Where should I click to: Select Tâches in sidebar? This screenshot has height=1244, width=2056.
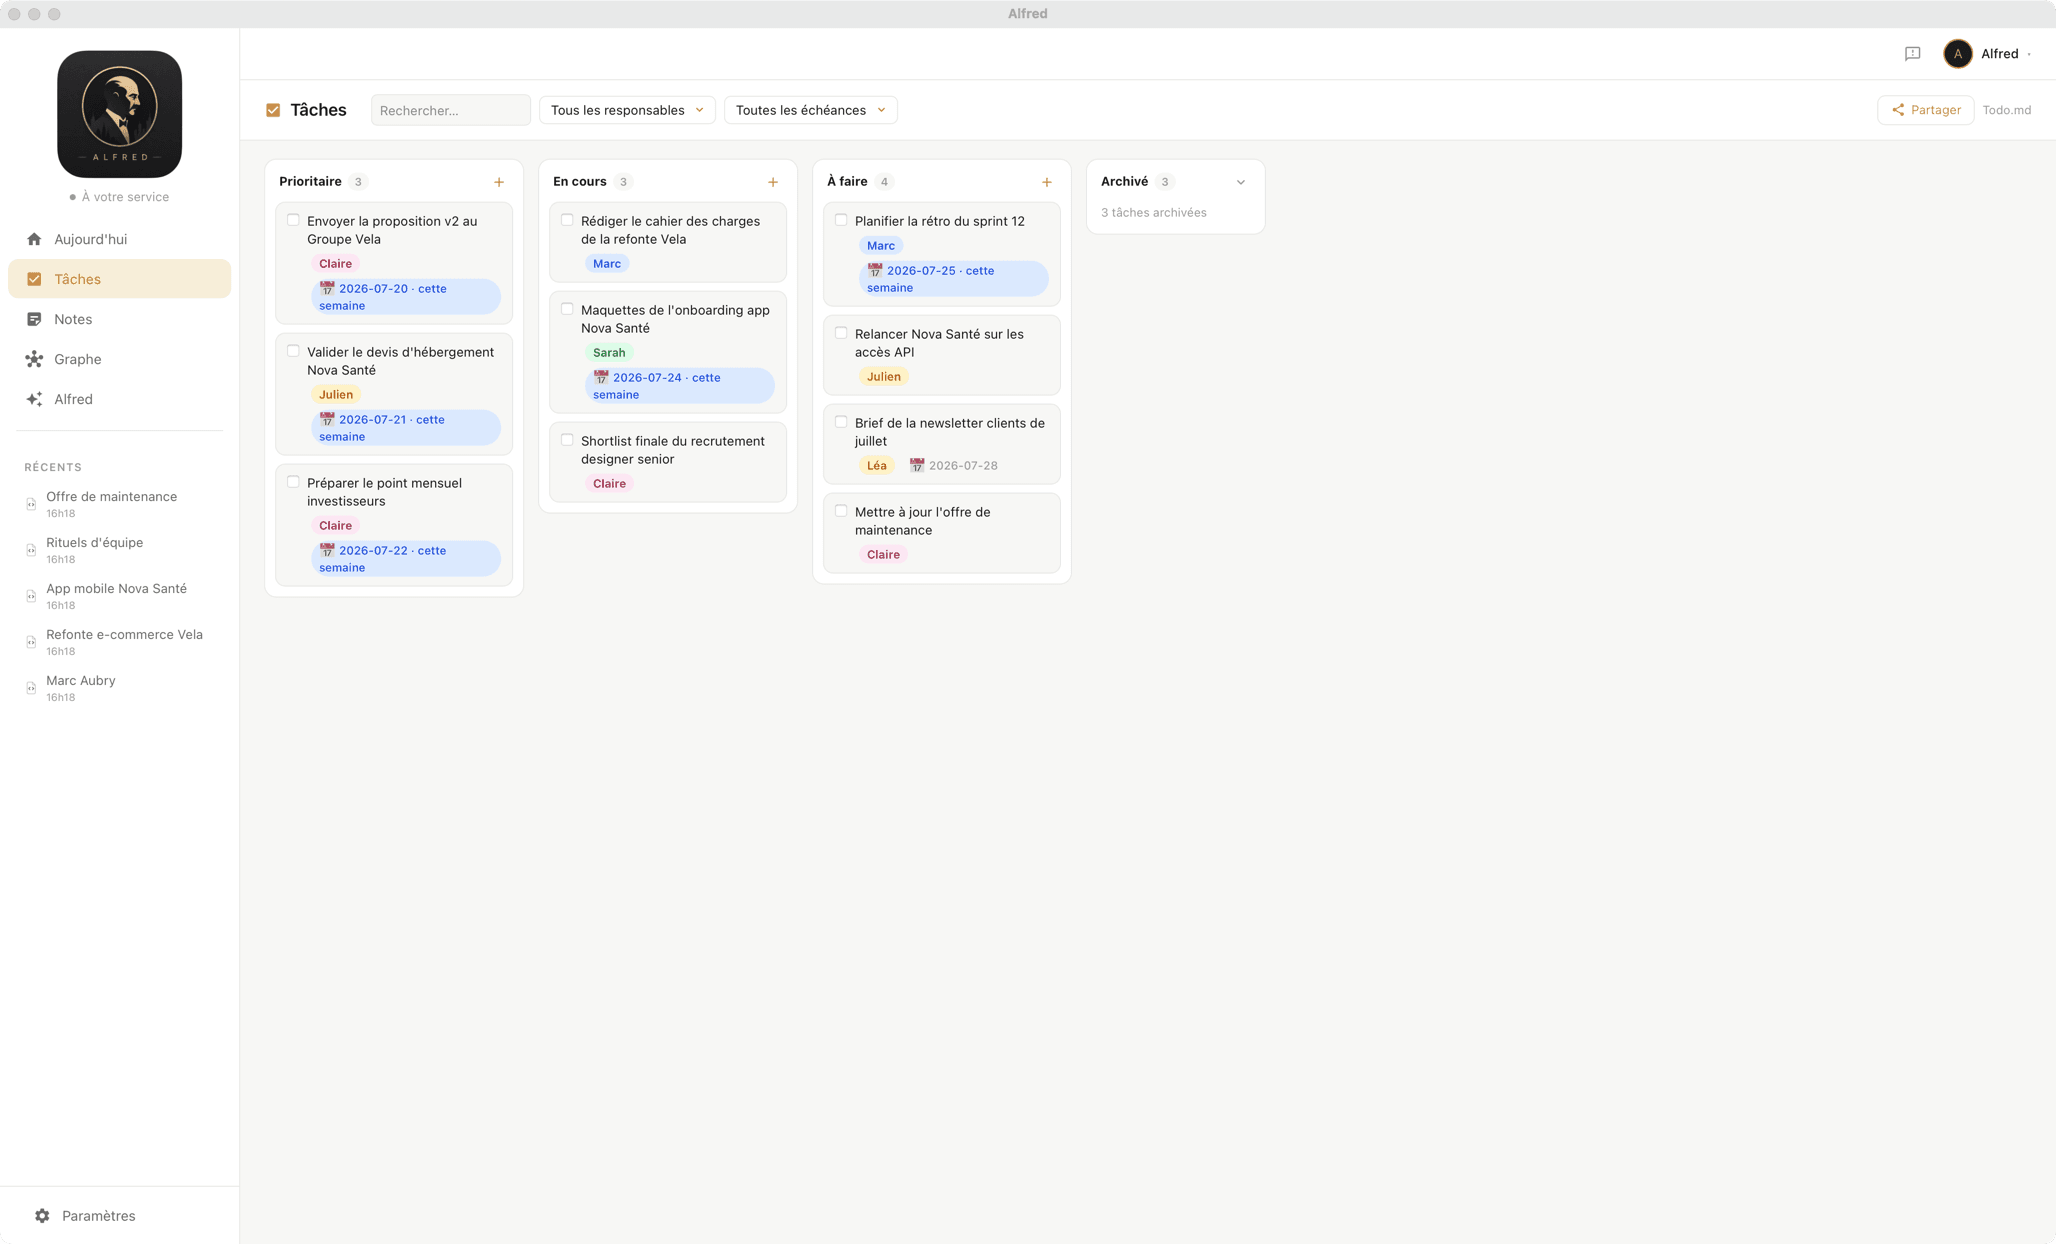tap(119, 279)
